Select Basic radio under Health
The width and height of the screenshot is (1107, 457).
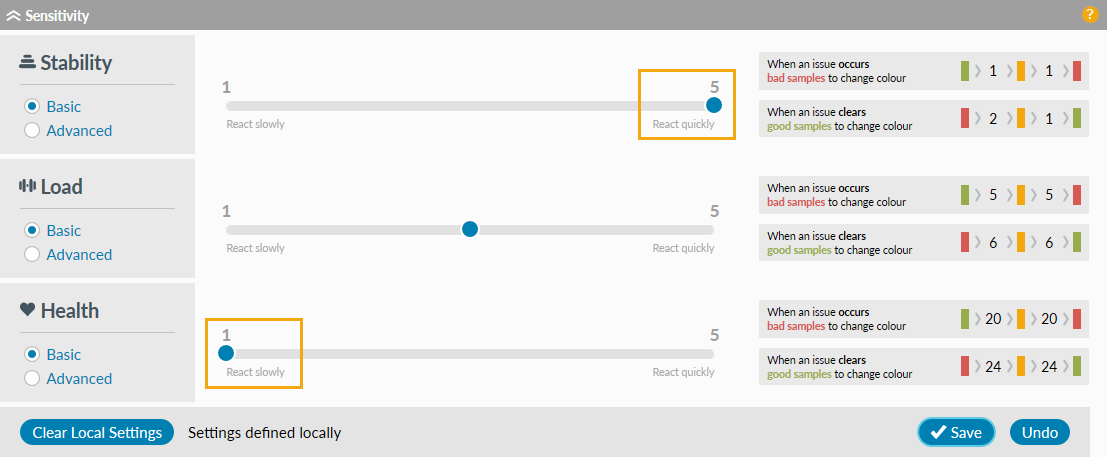tap(32, 355)
